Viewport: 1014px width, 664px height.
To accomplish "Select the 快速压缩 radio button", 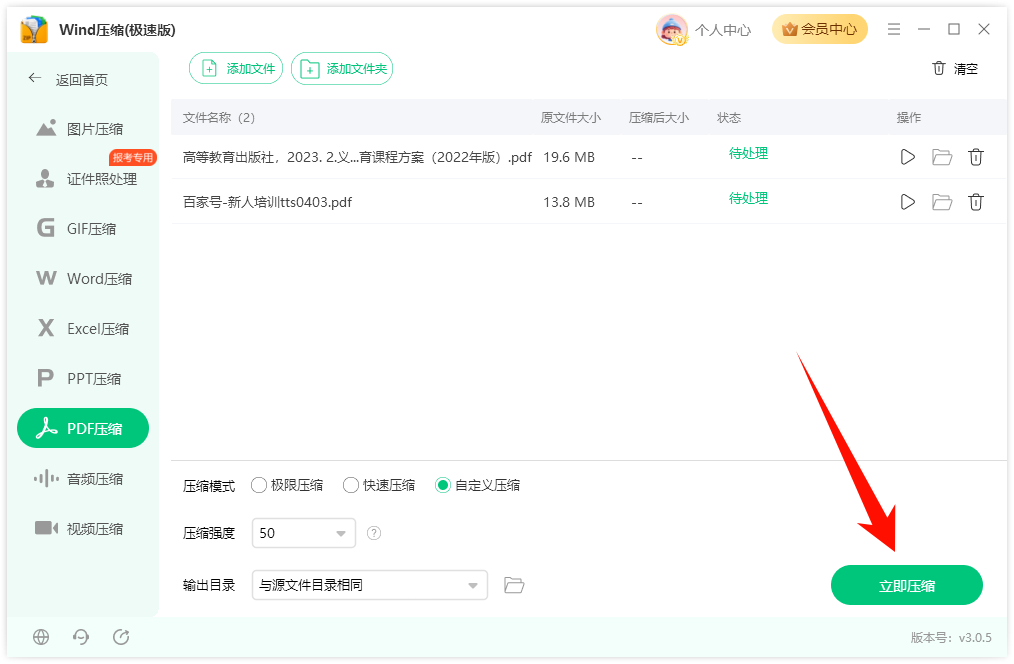I will pos(351,485).
